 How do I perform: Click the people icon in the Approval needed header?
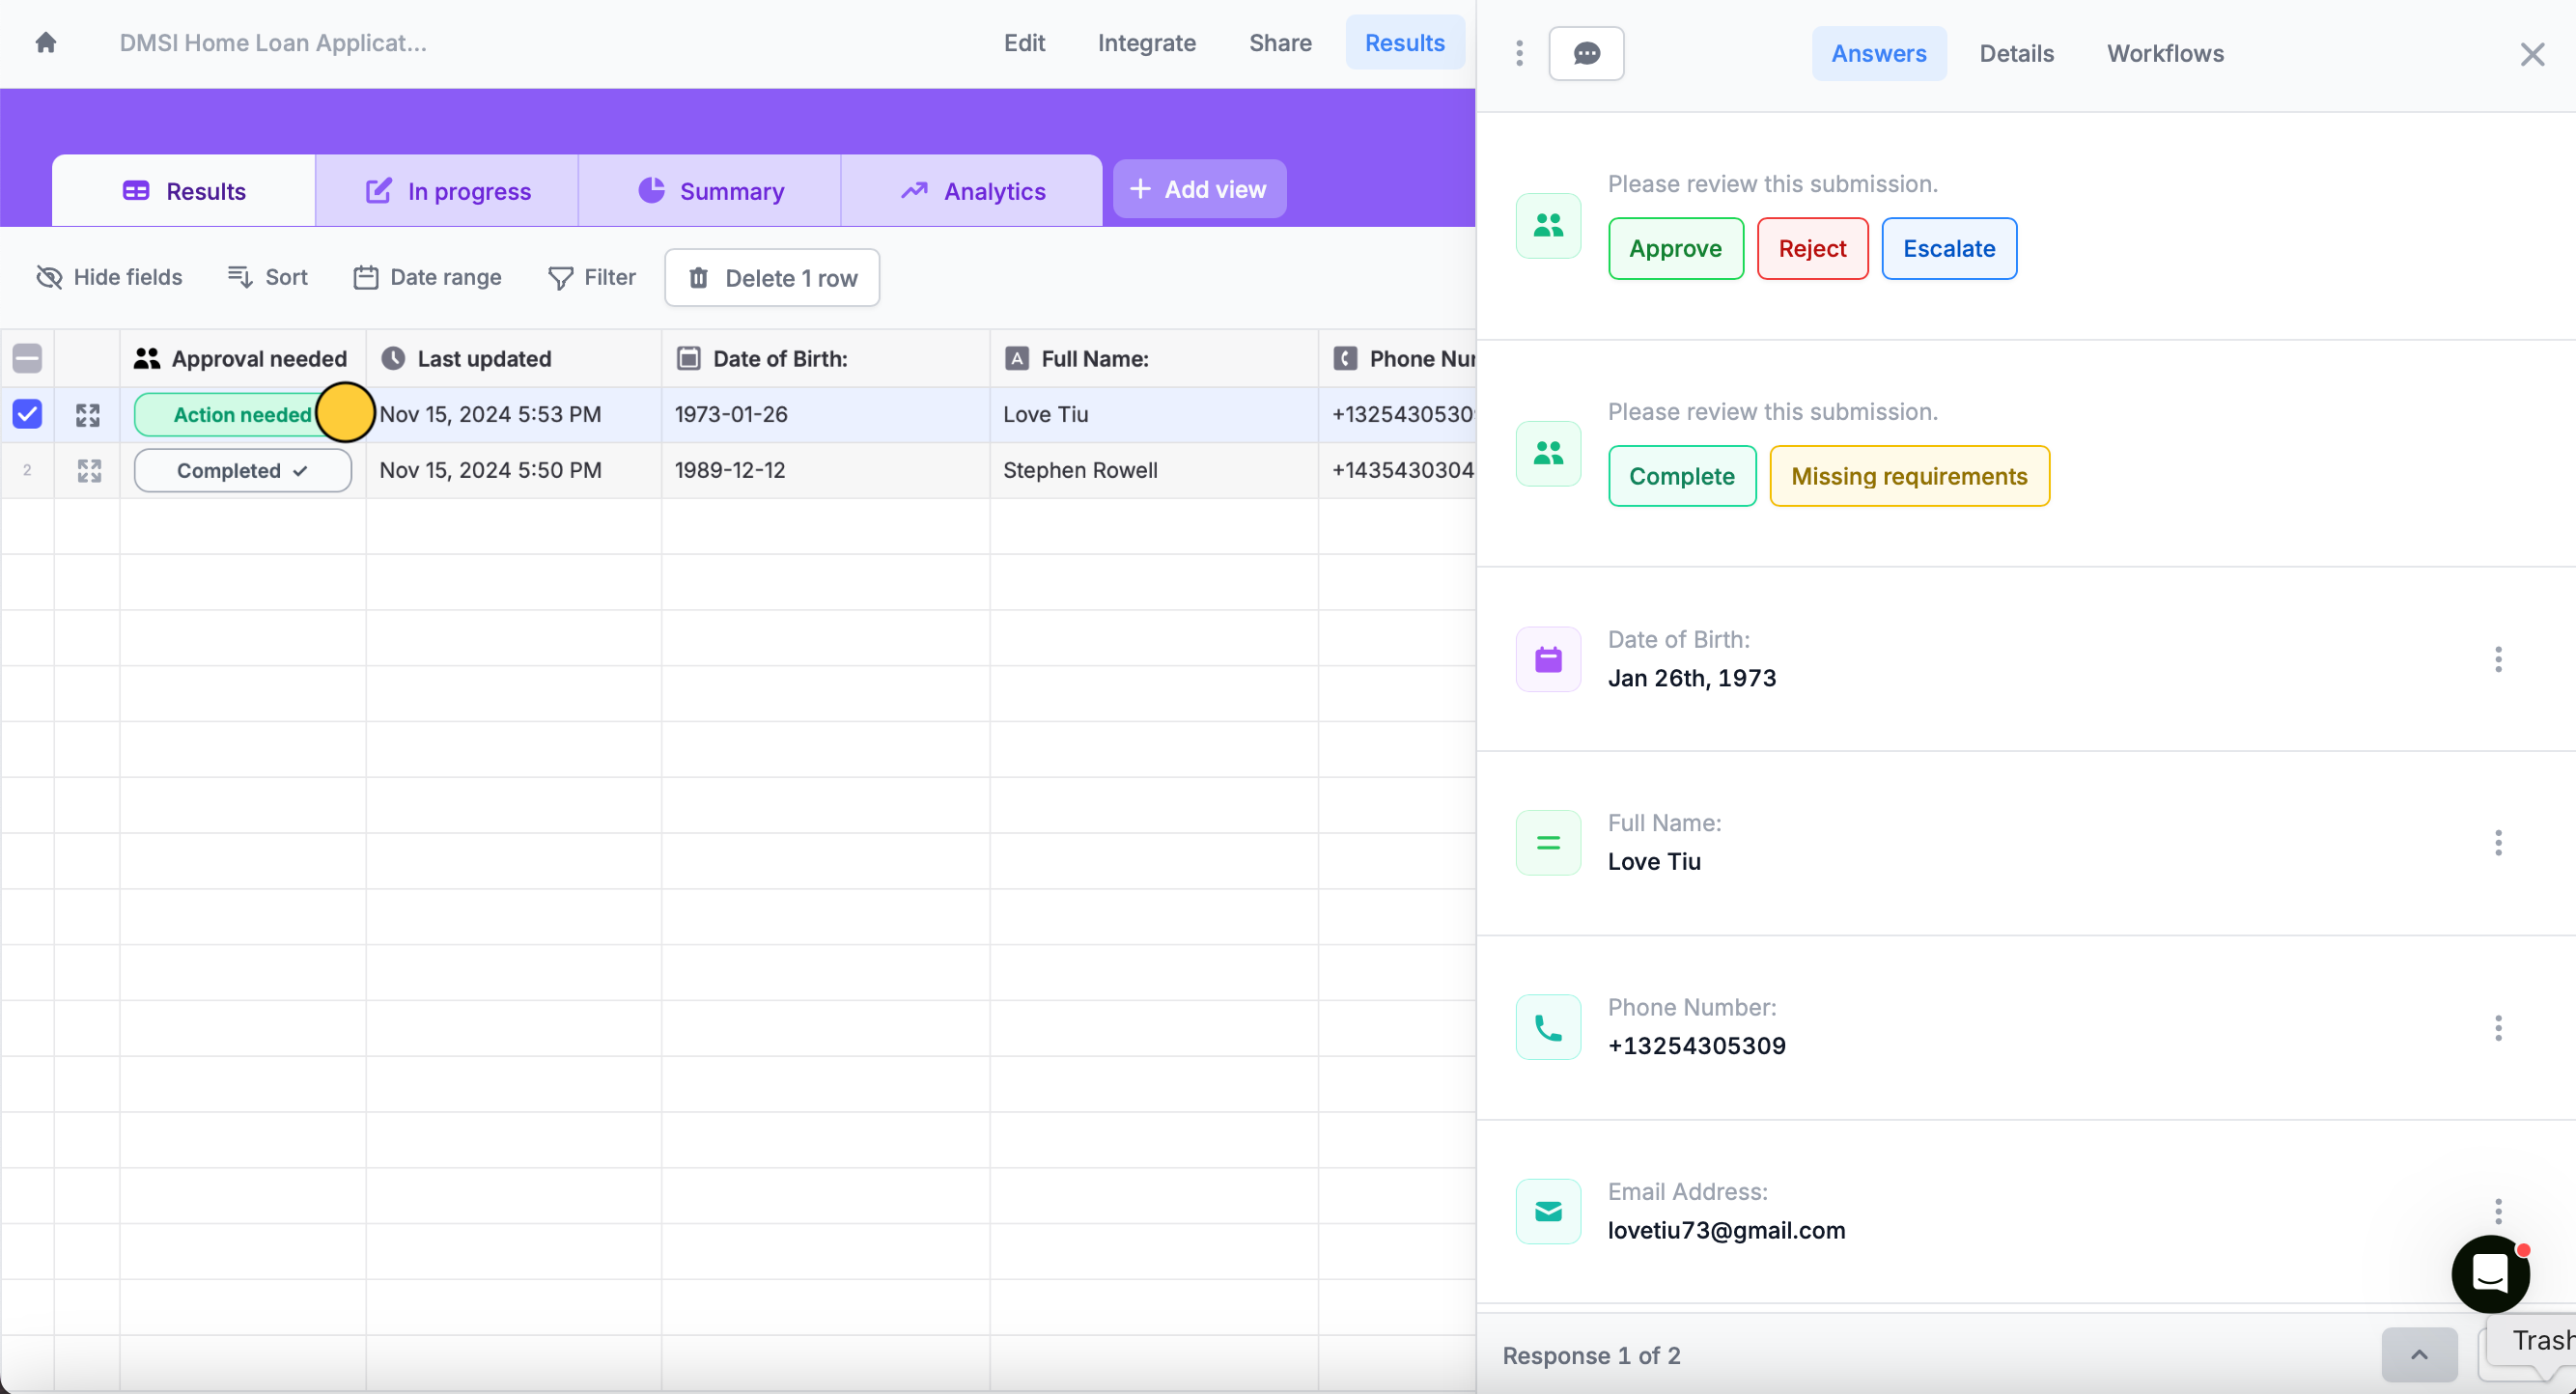[x=147, y=358]
